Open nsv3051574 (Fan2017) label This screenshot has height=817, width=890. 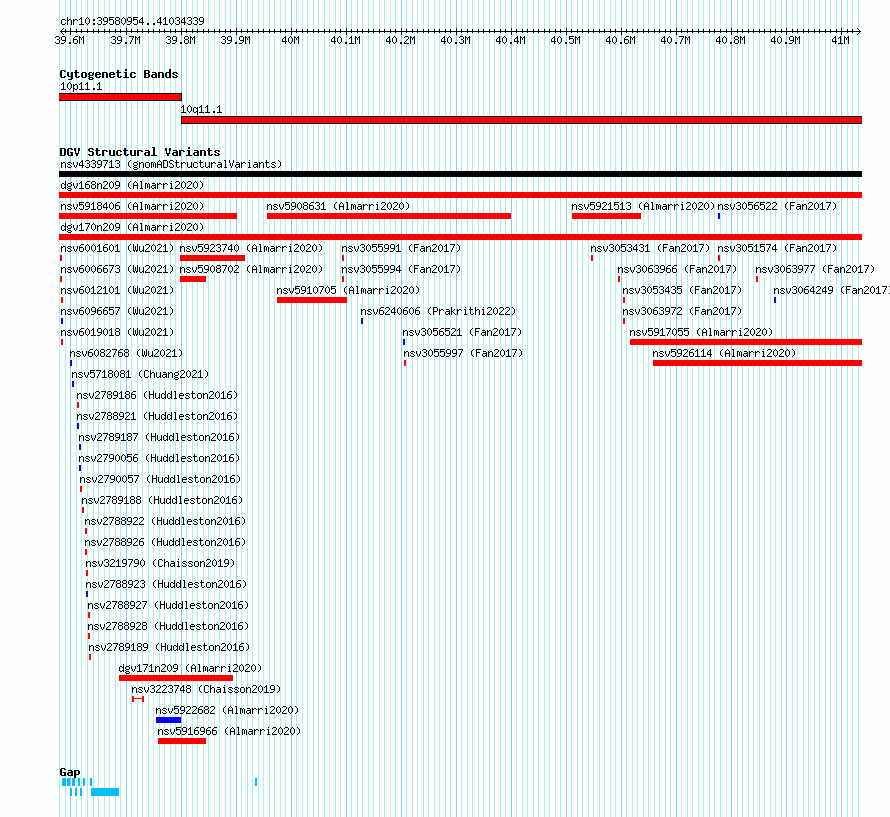pos(777,248)
